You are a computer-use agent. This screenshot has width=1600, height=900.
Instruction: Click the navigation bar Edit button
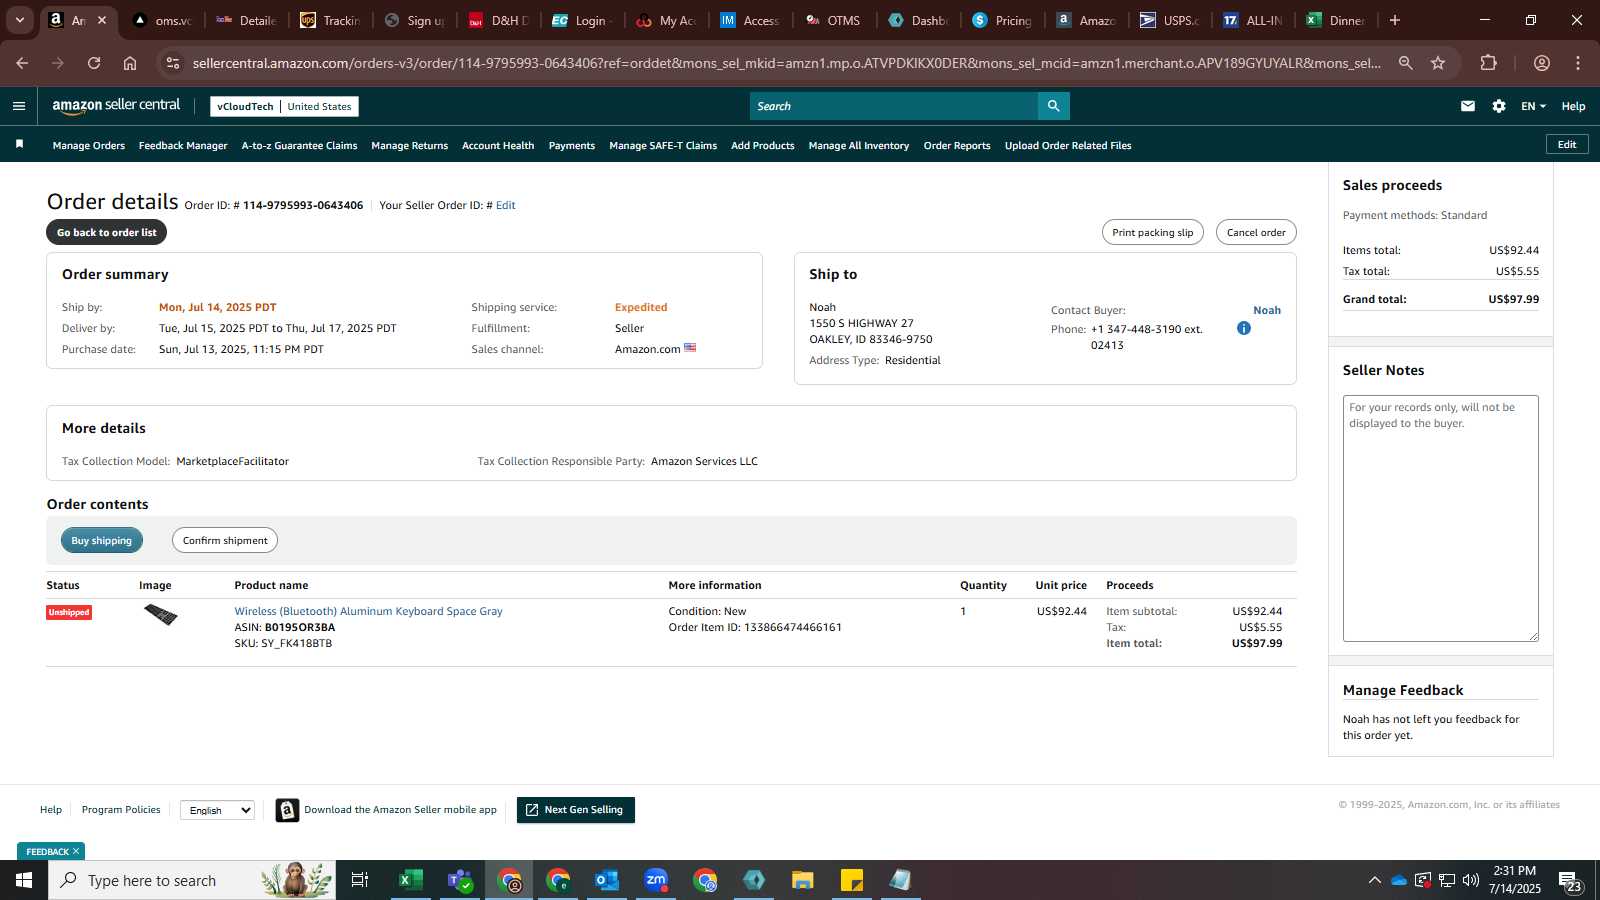[x=1566, y=145]
